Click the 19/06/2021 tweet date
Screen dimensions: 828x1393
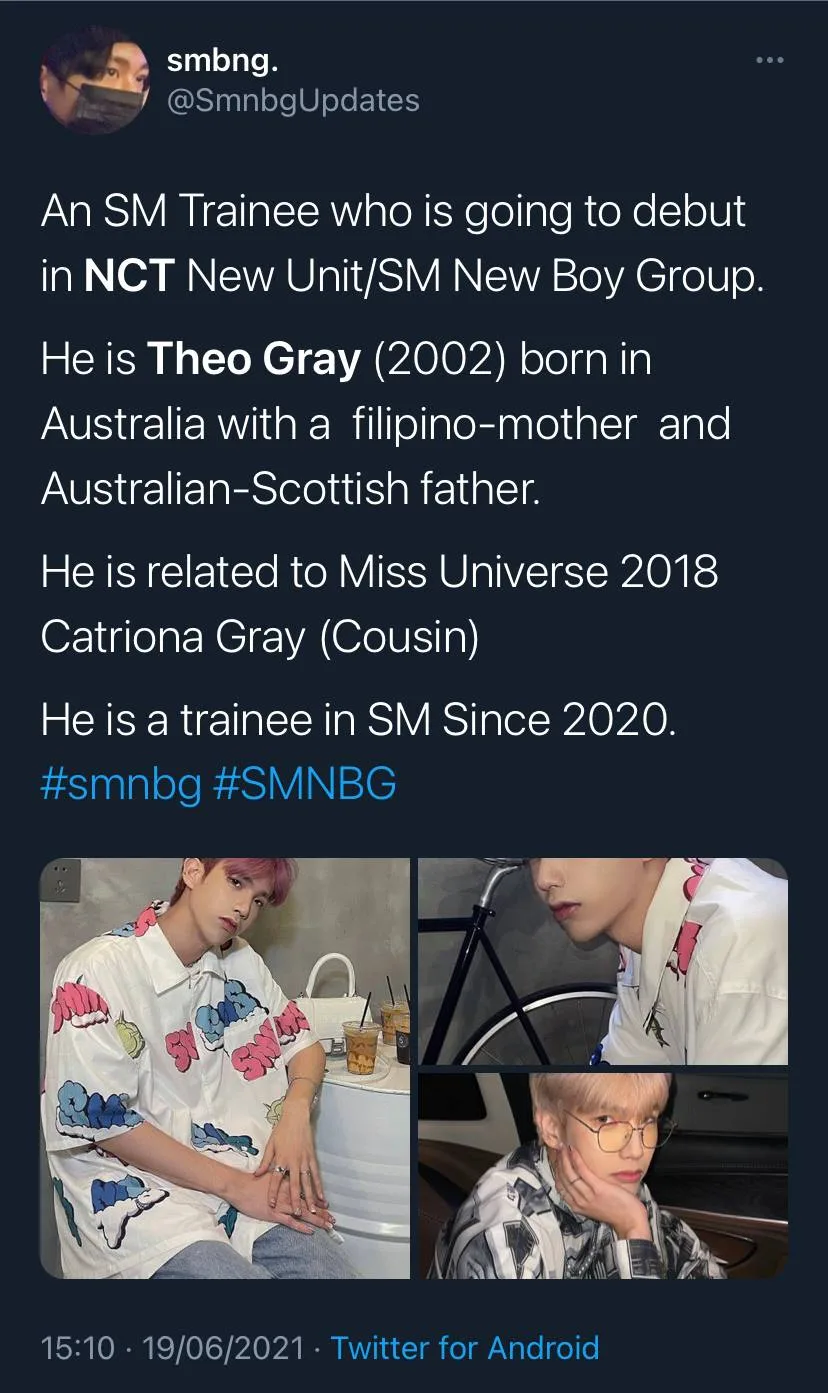(223, 1348)
